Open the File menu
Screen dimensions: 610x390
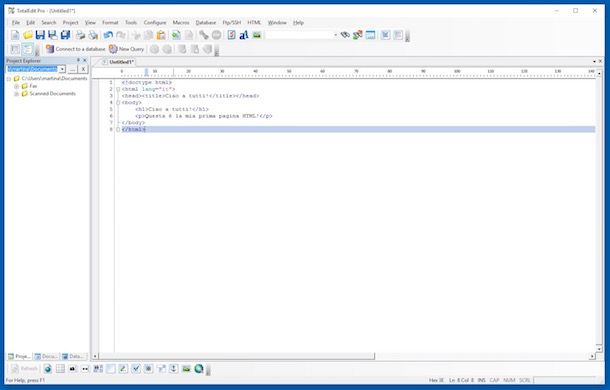16,23
